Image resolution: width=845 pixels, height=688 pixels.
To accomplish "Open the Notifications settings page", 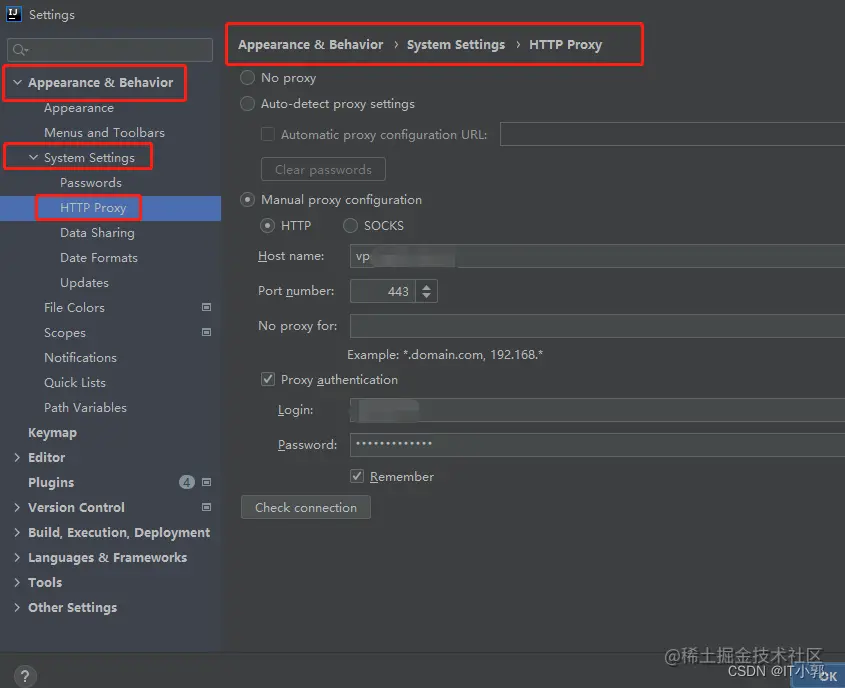I will (x=80, y=358).
